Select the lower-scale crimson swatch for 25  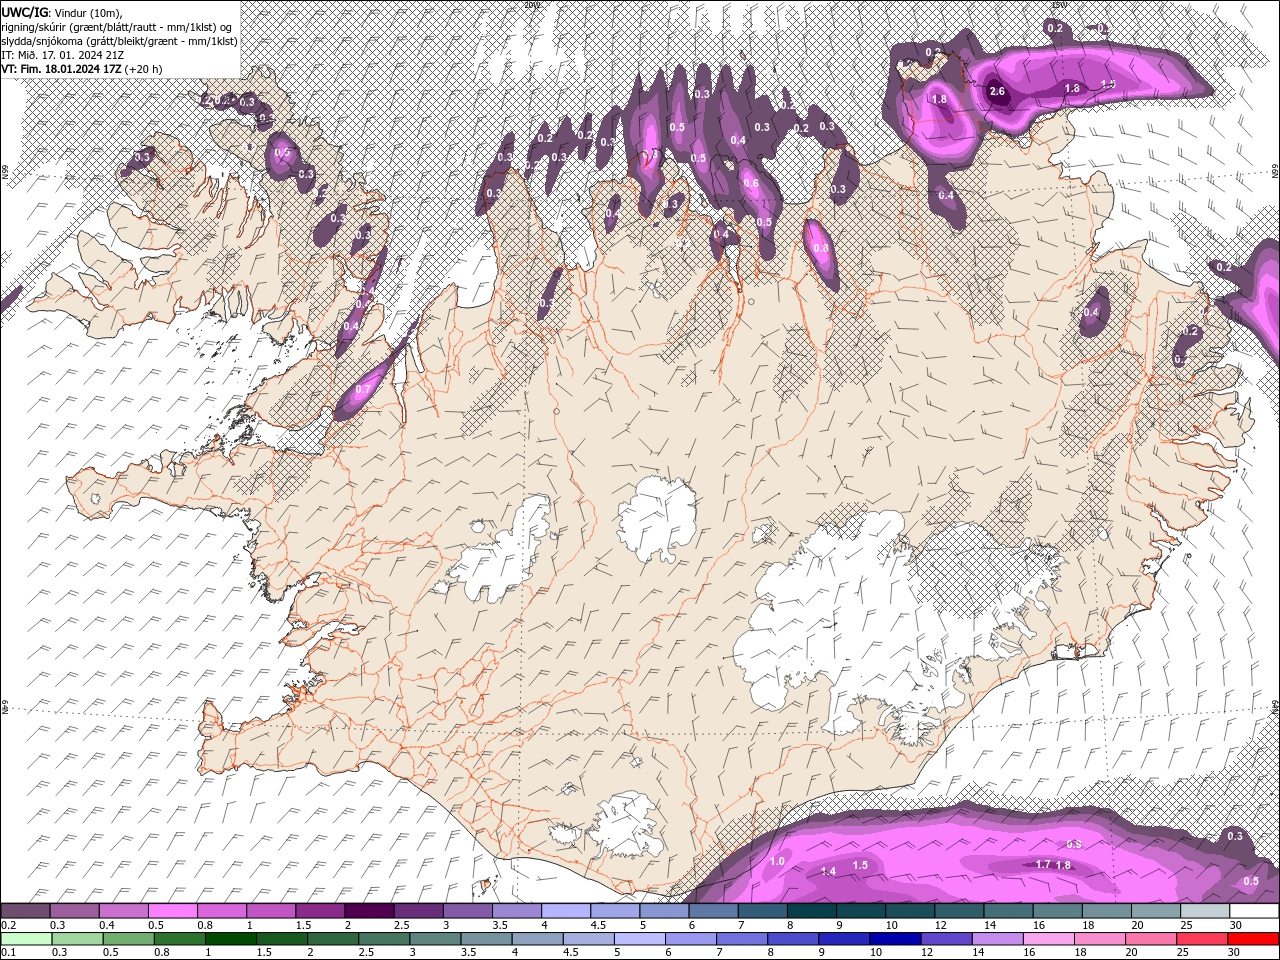pos(1203,938)
